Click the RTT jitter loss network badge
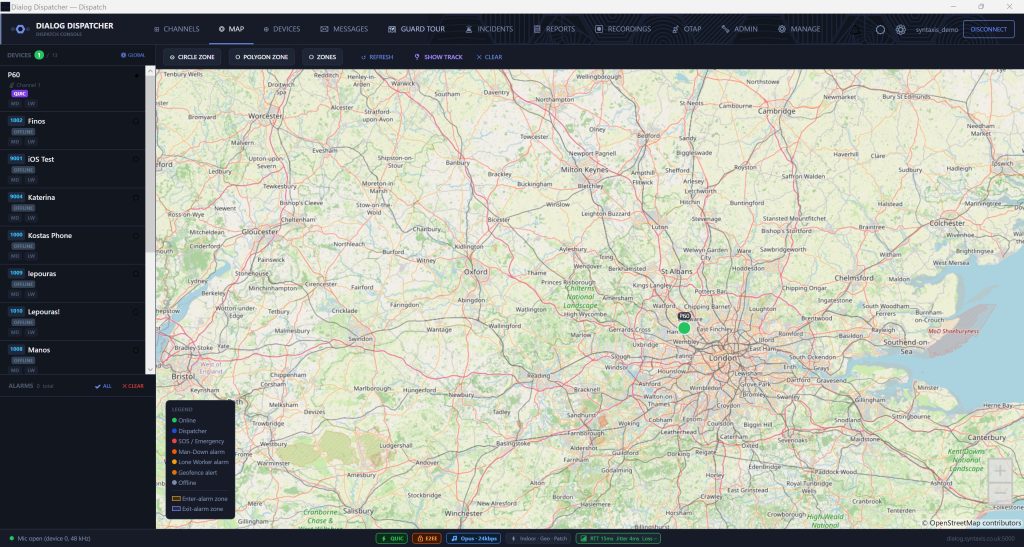 (x=618, y=539)
